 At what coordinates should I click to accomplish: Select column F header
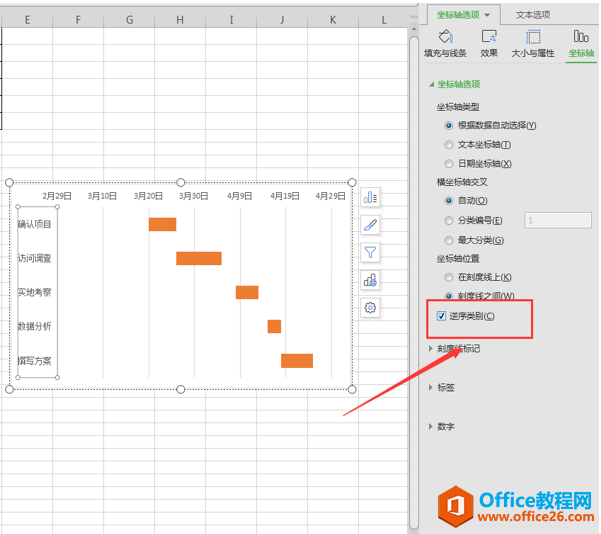(x=78, y=20)
